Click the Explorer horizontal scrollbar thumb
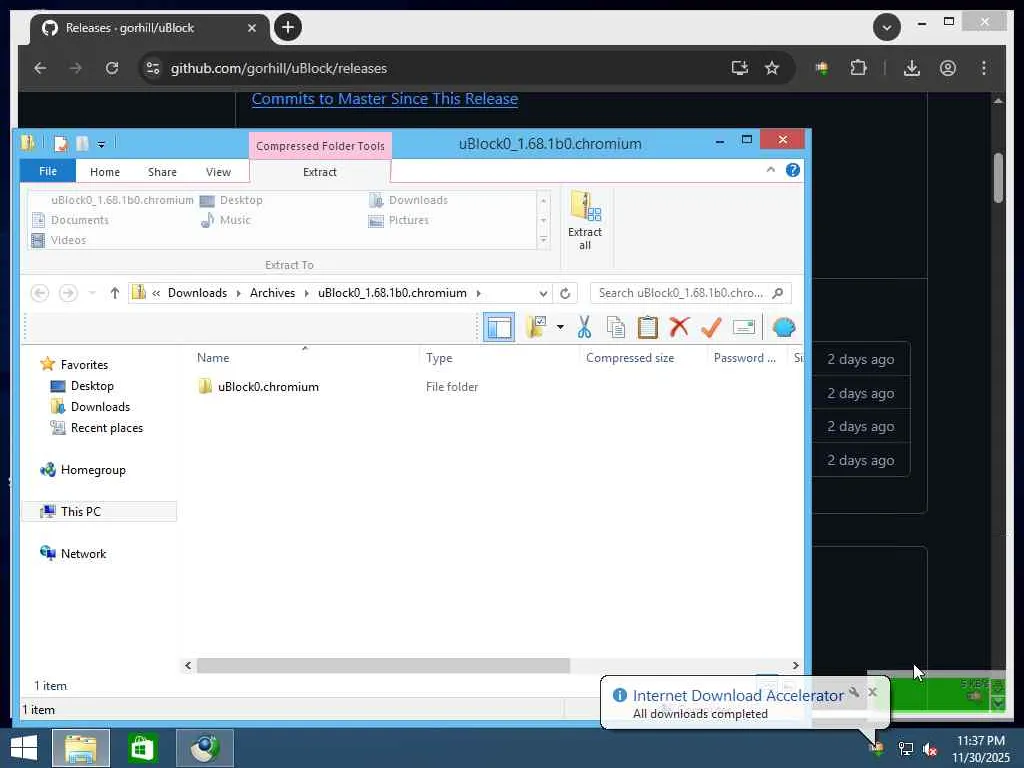The height and width of the screenshot is (768, 1024). pyautogui.click(x=383, y=665)
